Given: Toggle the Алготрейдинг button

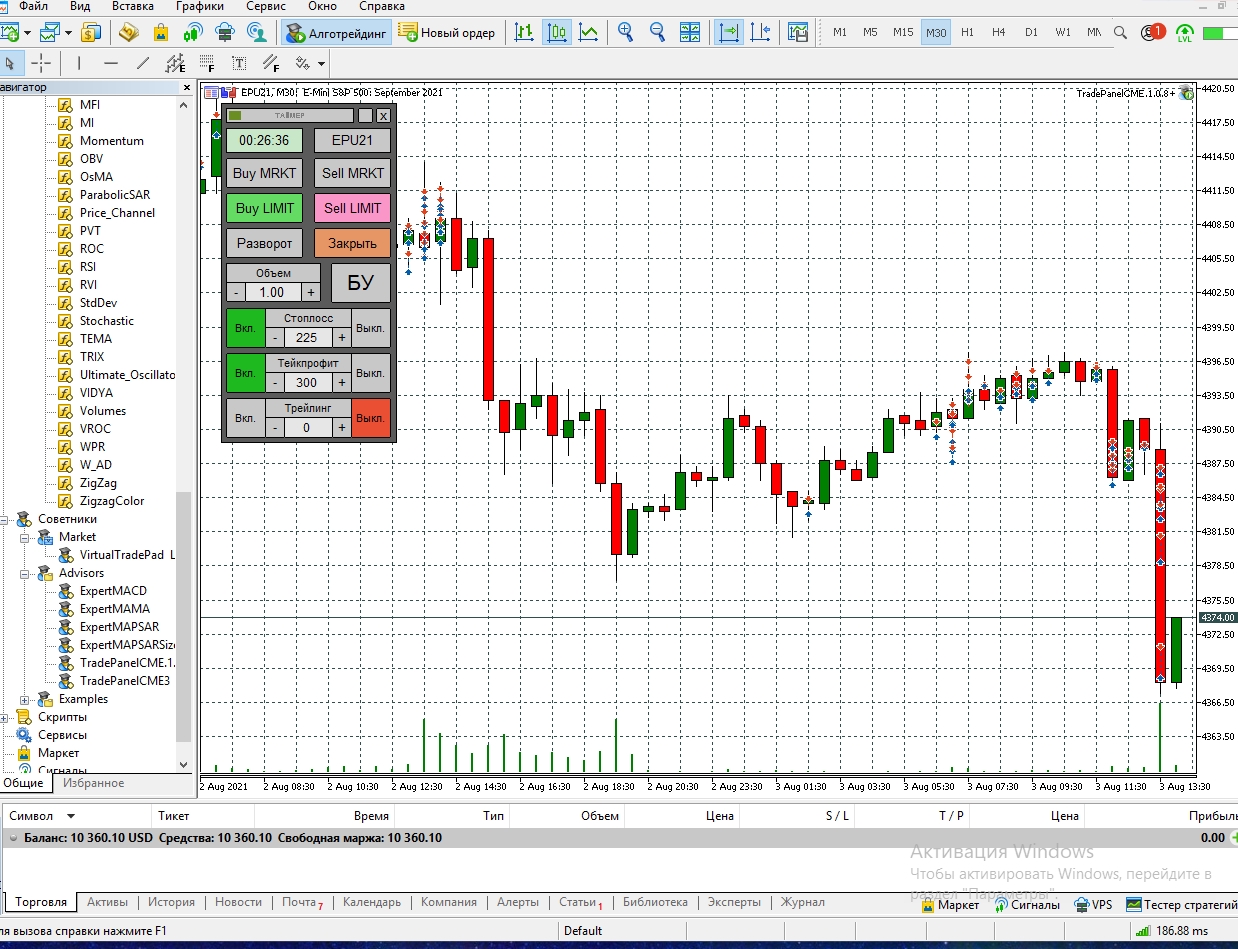Looking at the screenshot, I should point(337,32).
